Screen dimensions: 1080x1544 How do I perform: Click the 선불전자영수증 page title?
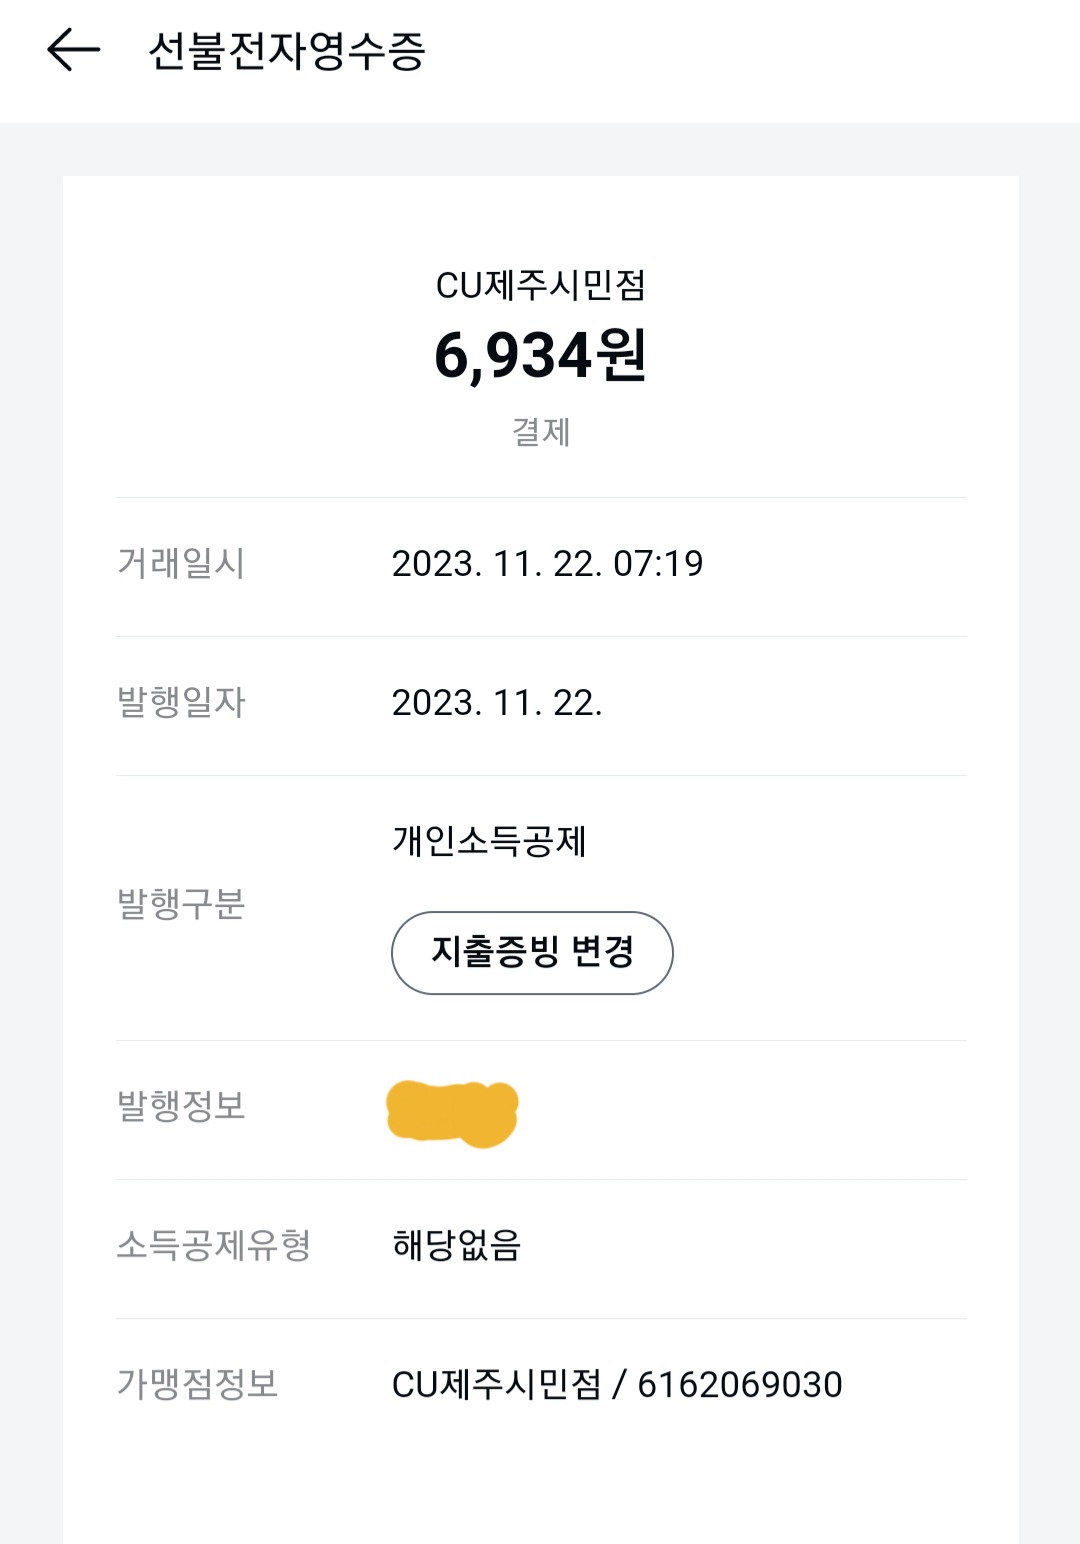coord(286,51)
